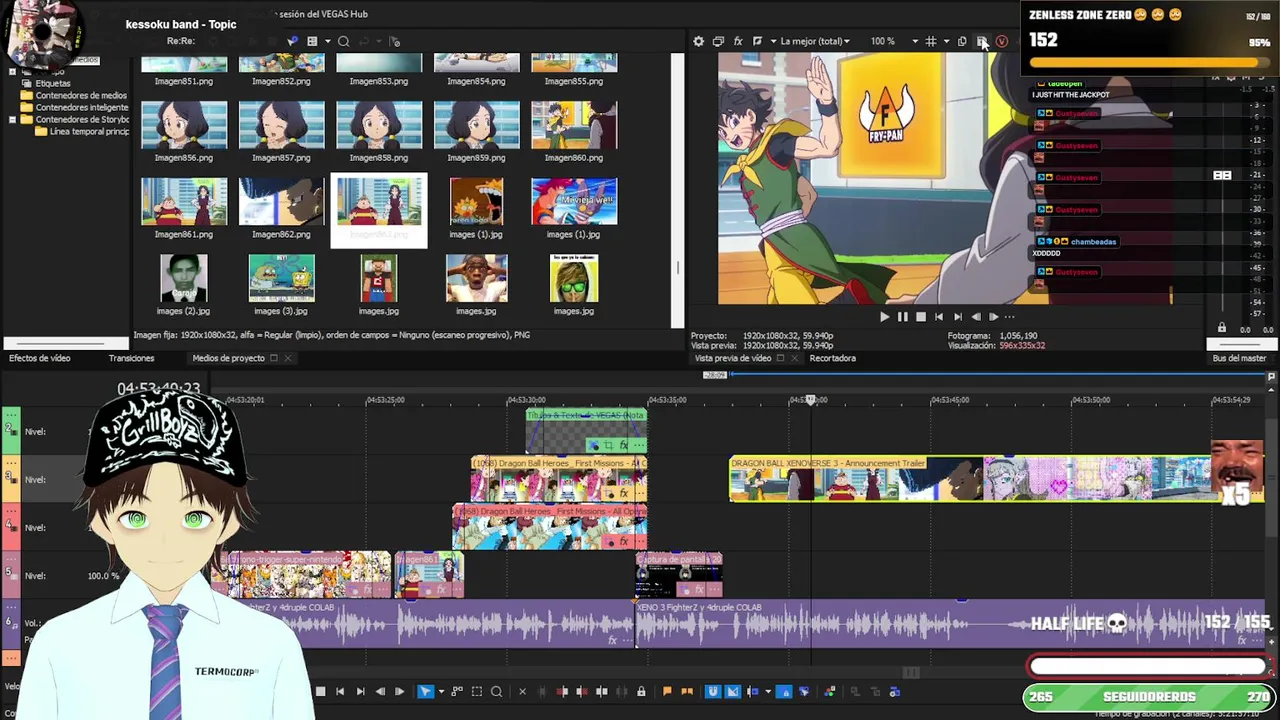Screen dimensions: 1280x720
Task: Play the video preview
Action: 884,317
